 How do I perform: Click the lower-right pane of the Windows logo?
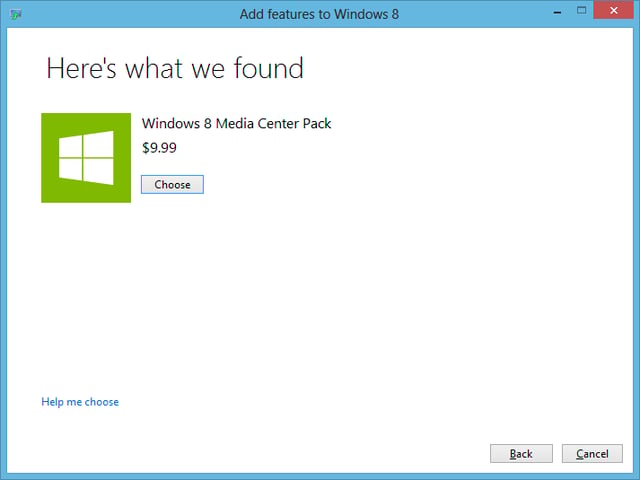click(x=98, y=171)
